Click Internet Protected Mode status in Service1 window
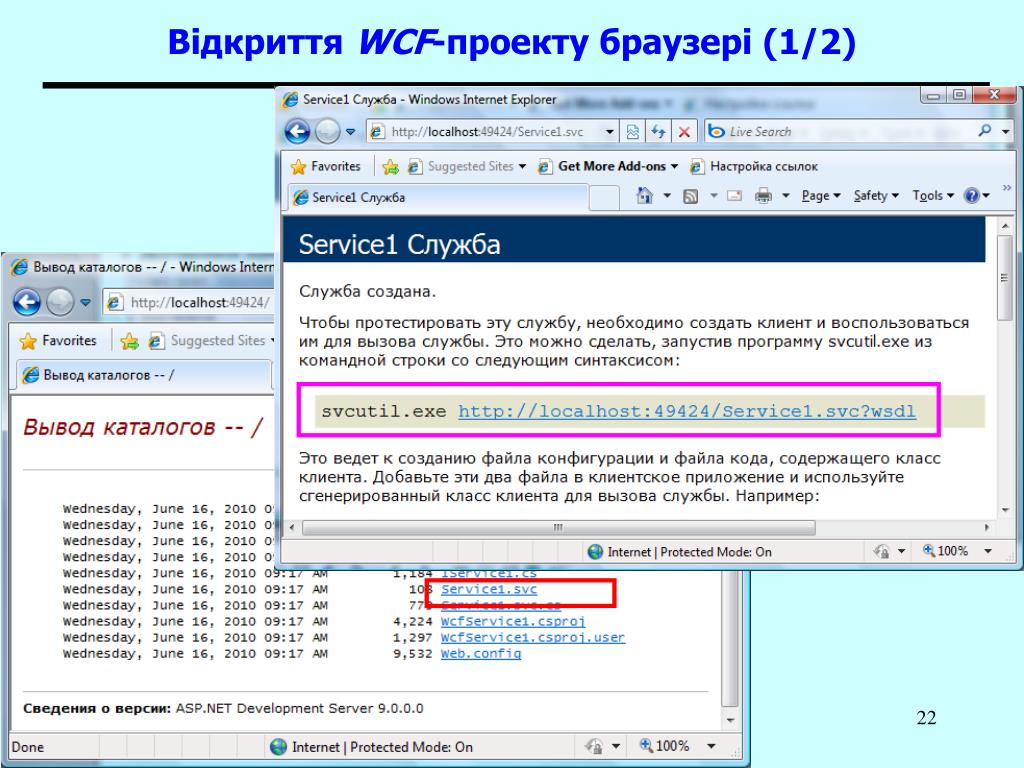The height and width of the screenshot is (768, 1024). (x=679, y=552)
